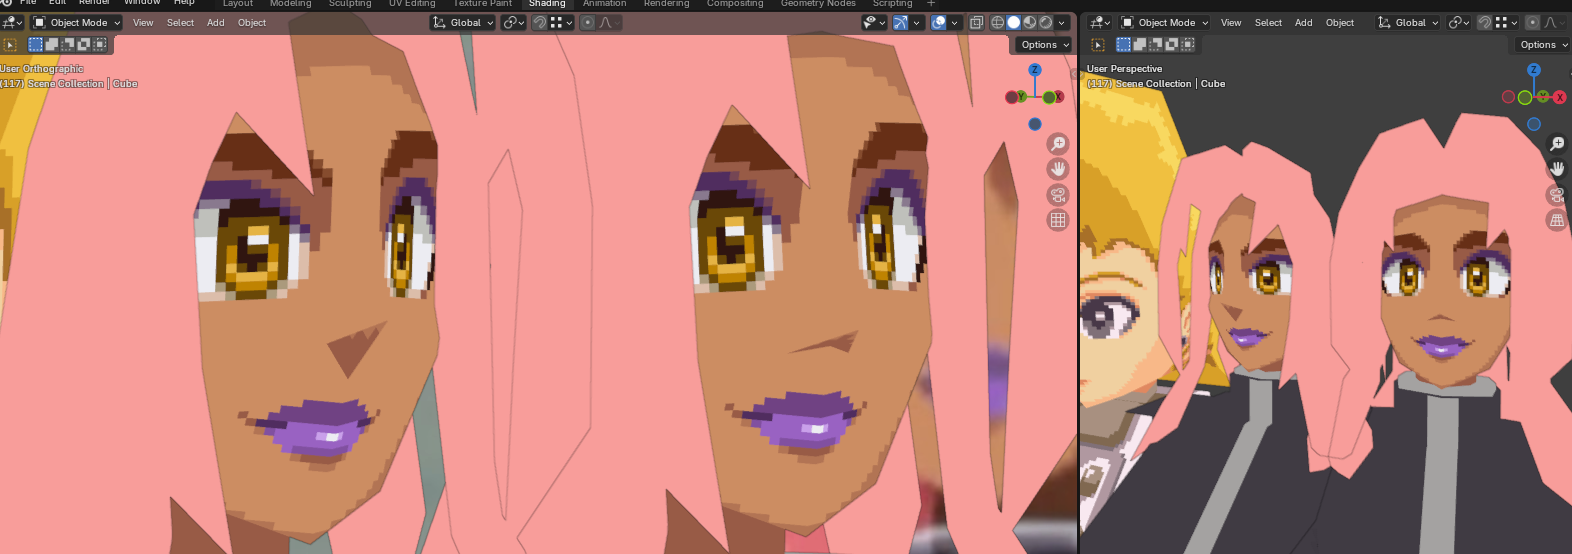Switch to wireframe viewport shading
Screen dimensions: 1572x554
point(998,22)
